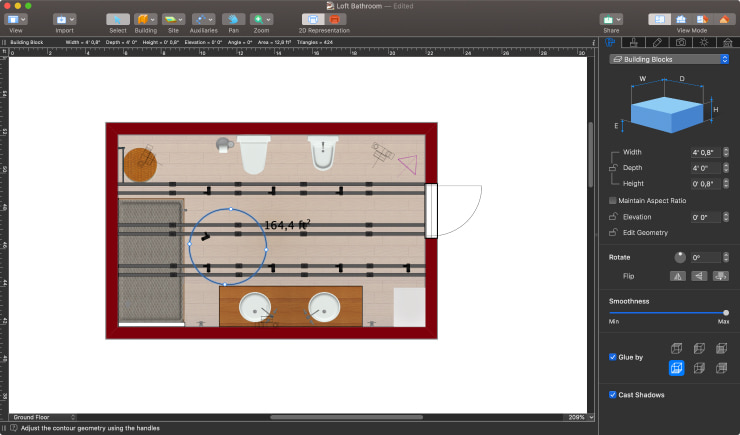This screenshot has width=740, height=435.
Task: Disable Cast Shadows checkbox
Action: click(613, 394)
